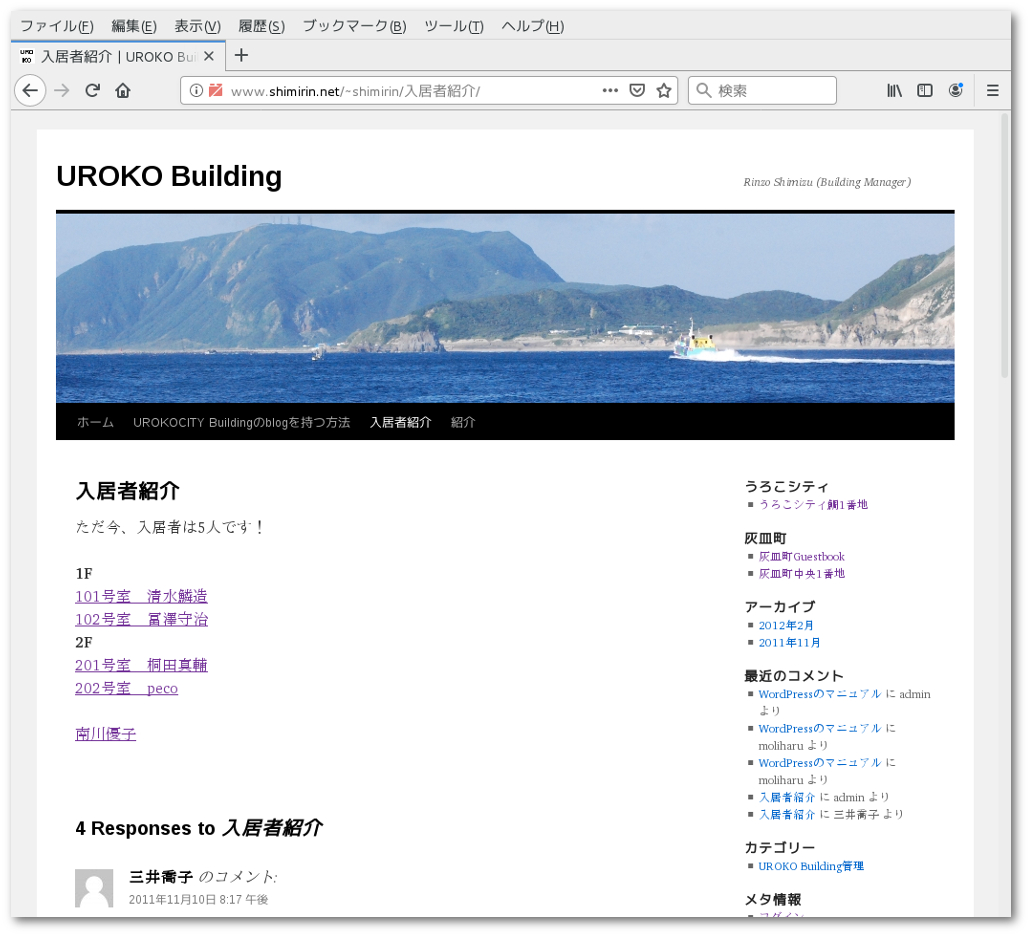
Task: Click in the 検索 search field
Action: [772, 90]
